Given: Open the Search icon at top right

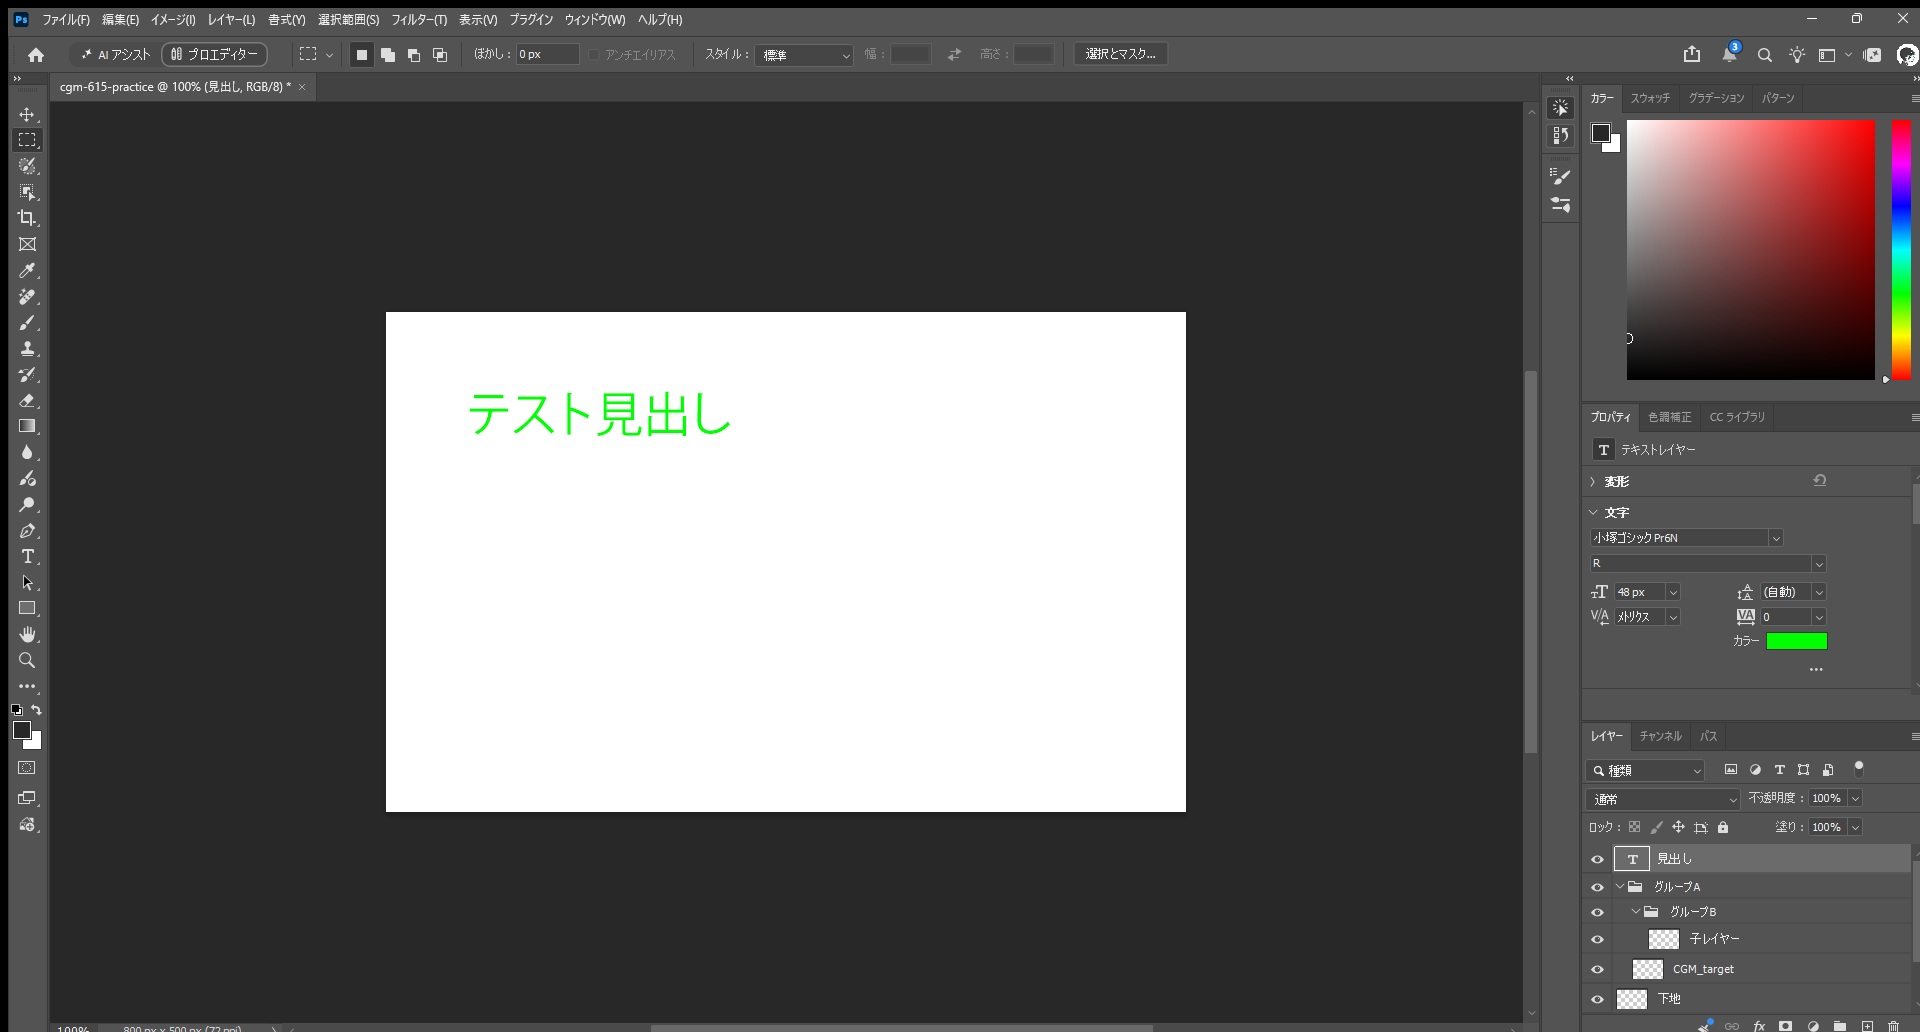Looking at the screenshot, I should pyautogui.click(x=1765, y=55).
